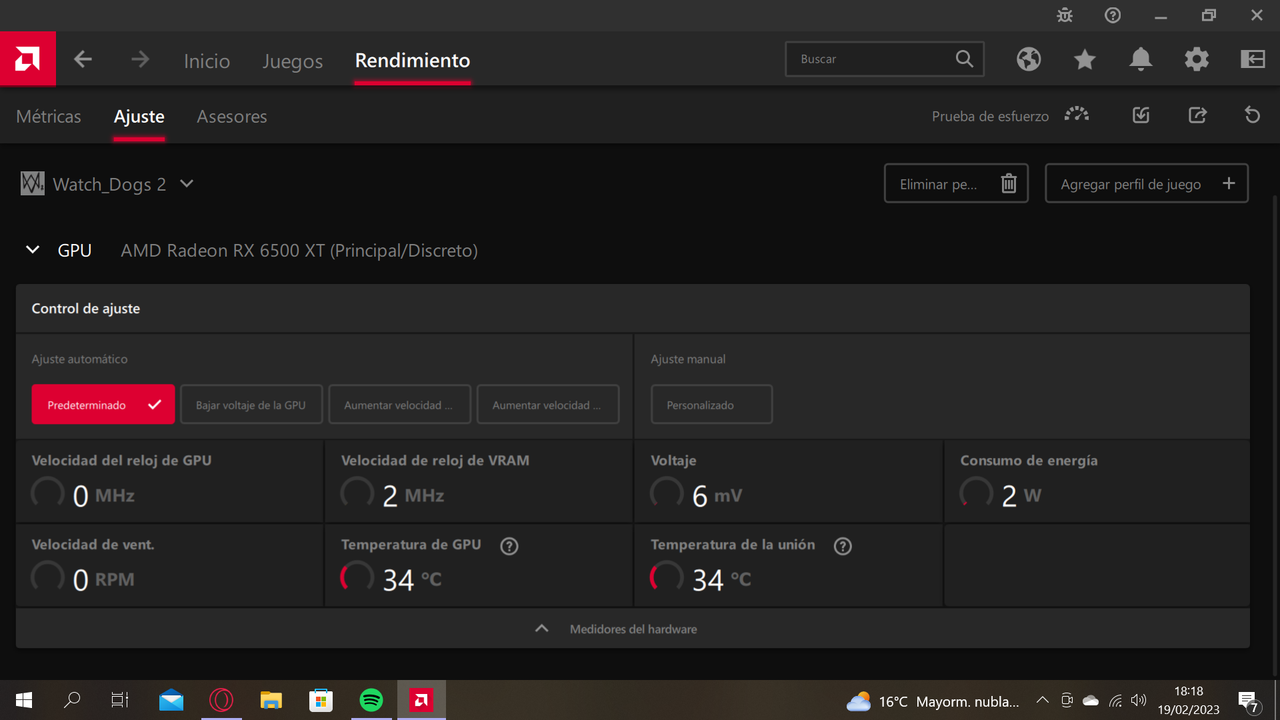Open the Rendimiento tab
This screenshot has height=720, width=1280.
click(412, 61)
